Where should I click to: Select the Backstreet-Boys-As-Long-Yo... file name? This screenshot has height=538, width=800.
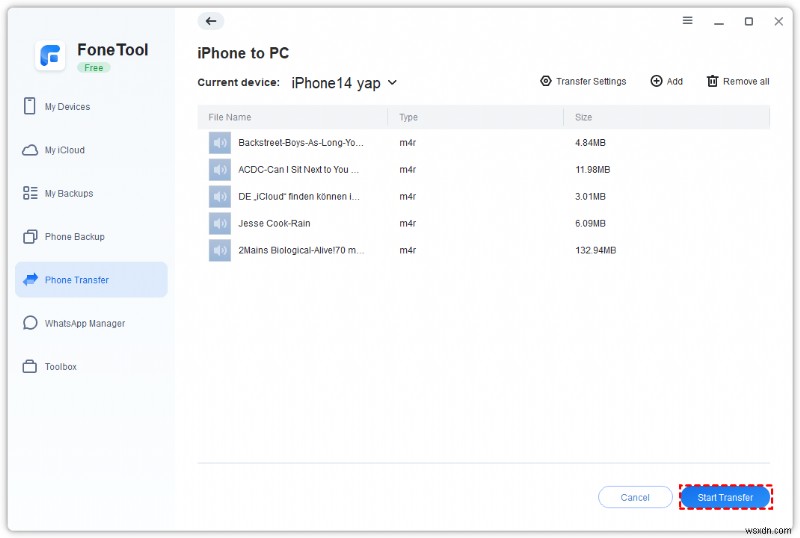pyautogui.click(x=301, y=143)
